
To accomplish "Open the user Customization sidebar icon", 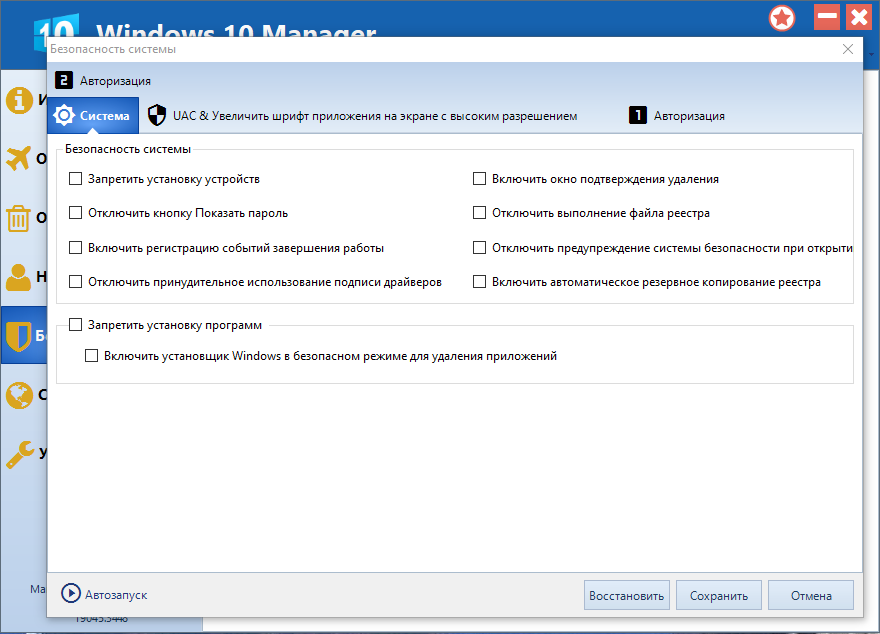I will coord(19,277).
